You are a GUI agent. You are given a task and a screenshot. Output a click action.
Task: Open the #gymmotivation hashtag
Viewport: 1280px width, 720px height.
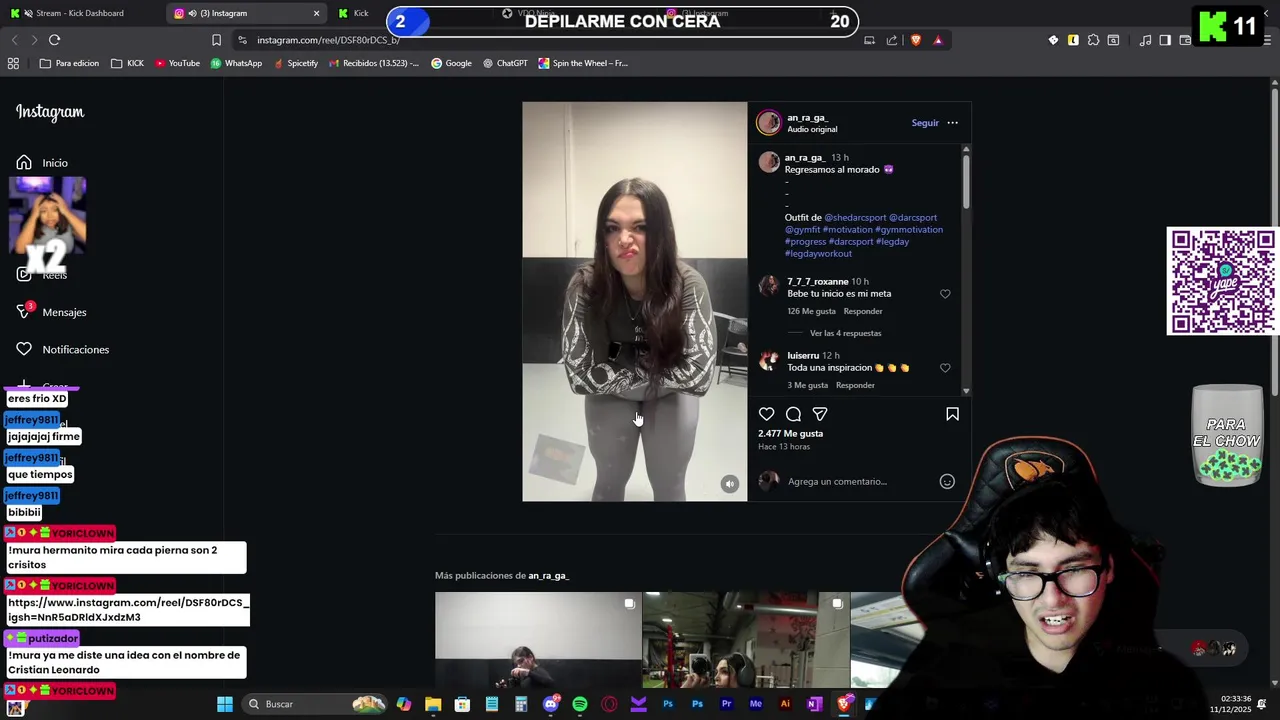pos(909,229)
